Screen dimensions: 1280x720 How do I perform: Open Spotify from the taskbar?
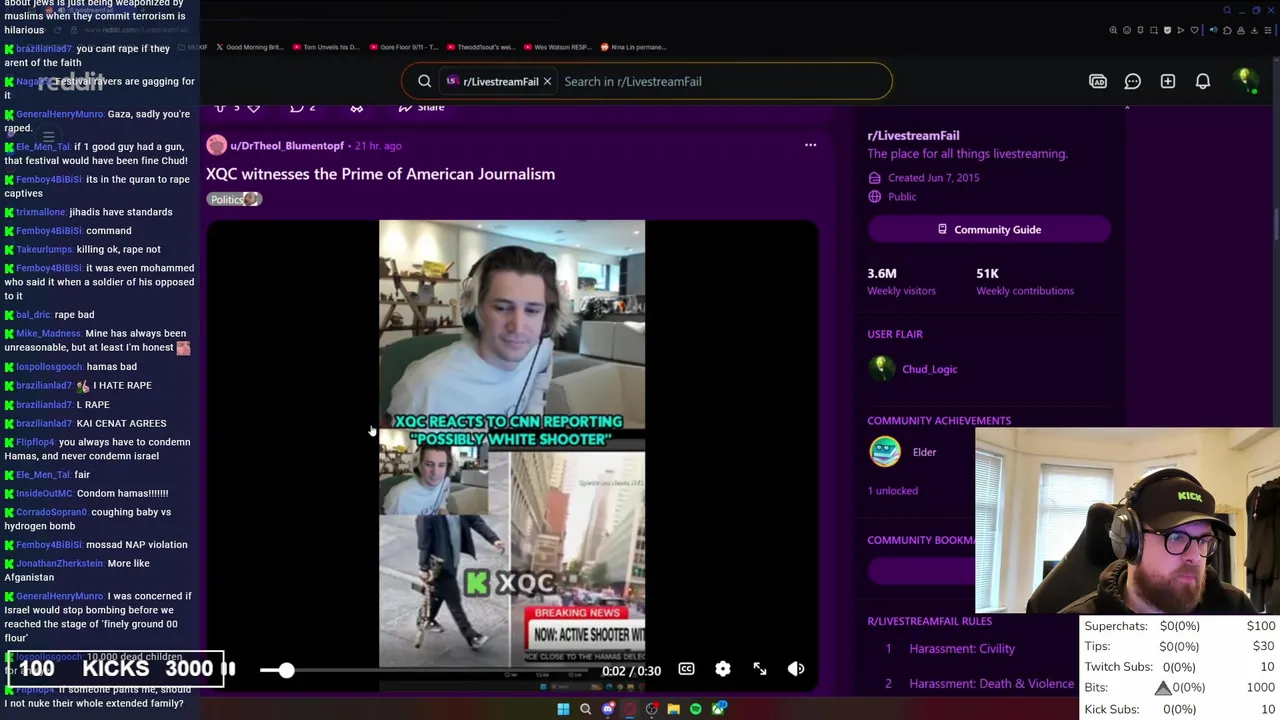696,709
